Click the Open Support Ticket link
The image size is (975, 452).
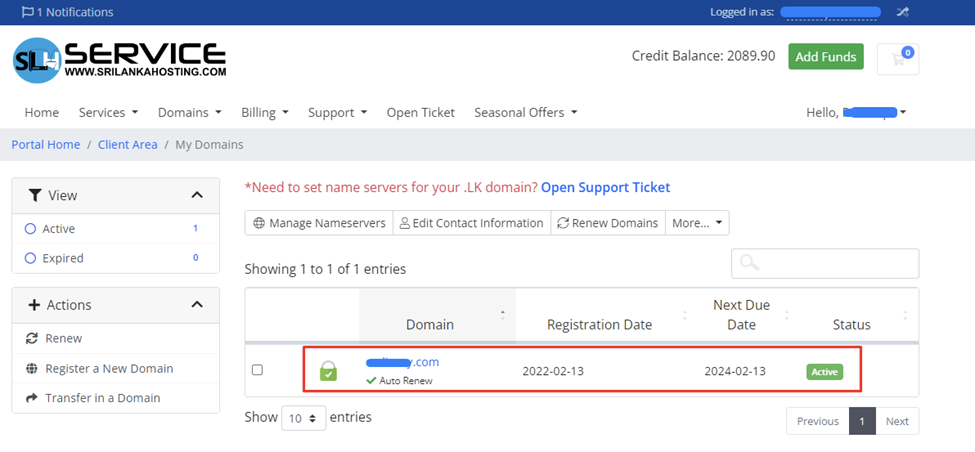(605, 187)
